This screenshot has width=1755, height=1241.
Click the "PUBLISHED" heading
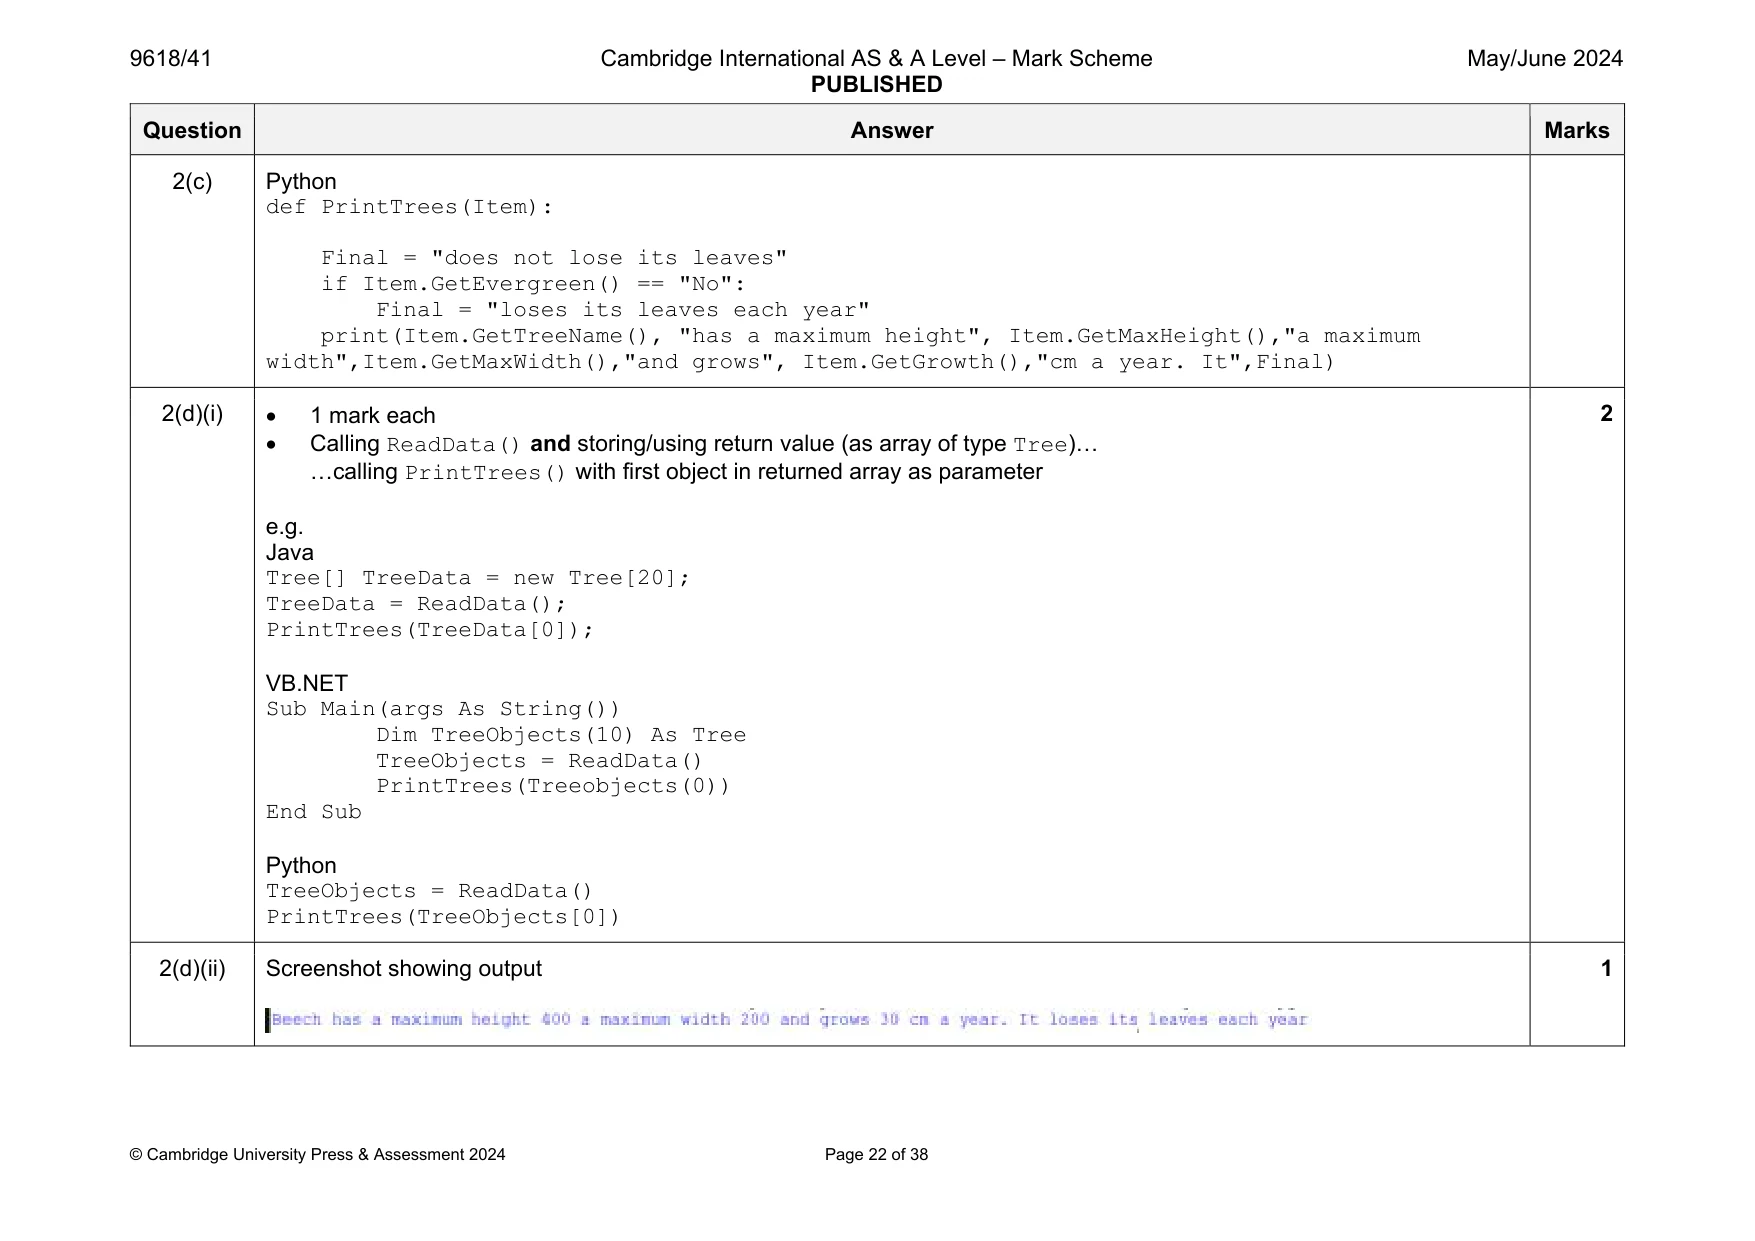click(876, 85)
